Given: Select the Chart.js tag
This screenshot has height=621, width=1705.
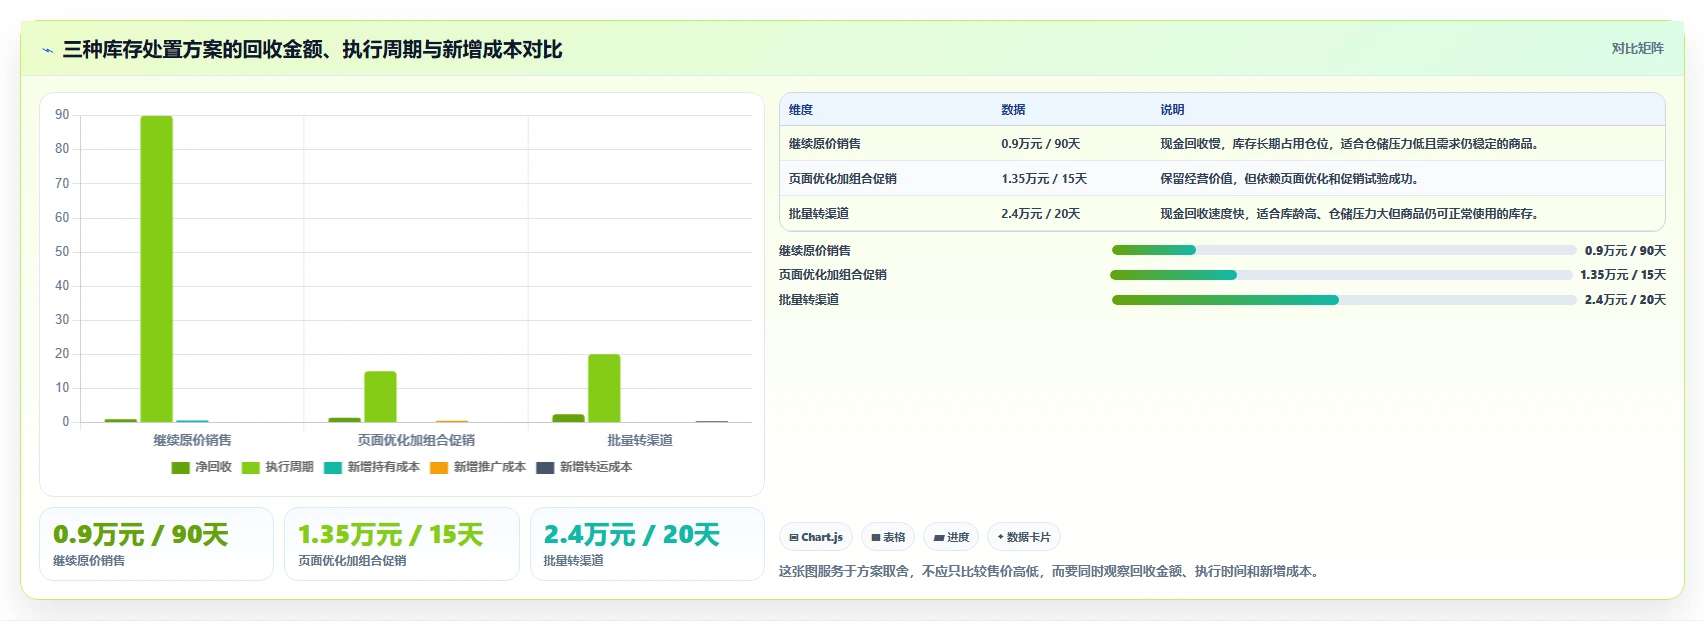Looking at the screenshot, I should (816, 537).
